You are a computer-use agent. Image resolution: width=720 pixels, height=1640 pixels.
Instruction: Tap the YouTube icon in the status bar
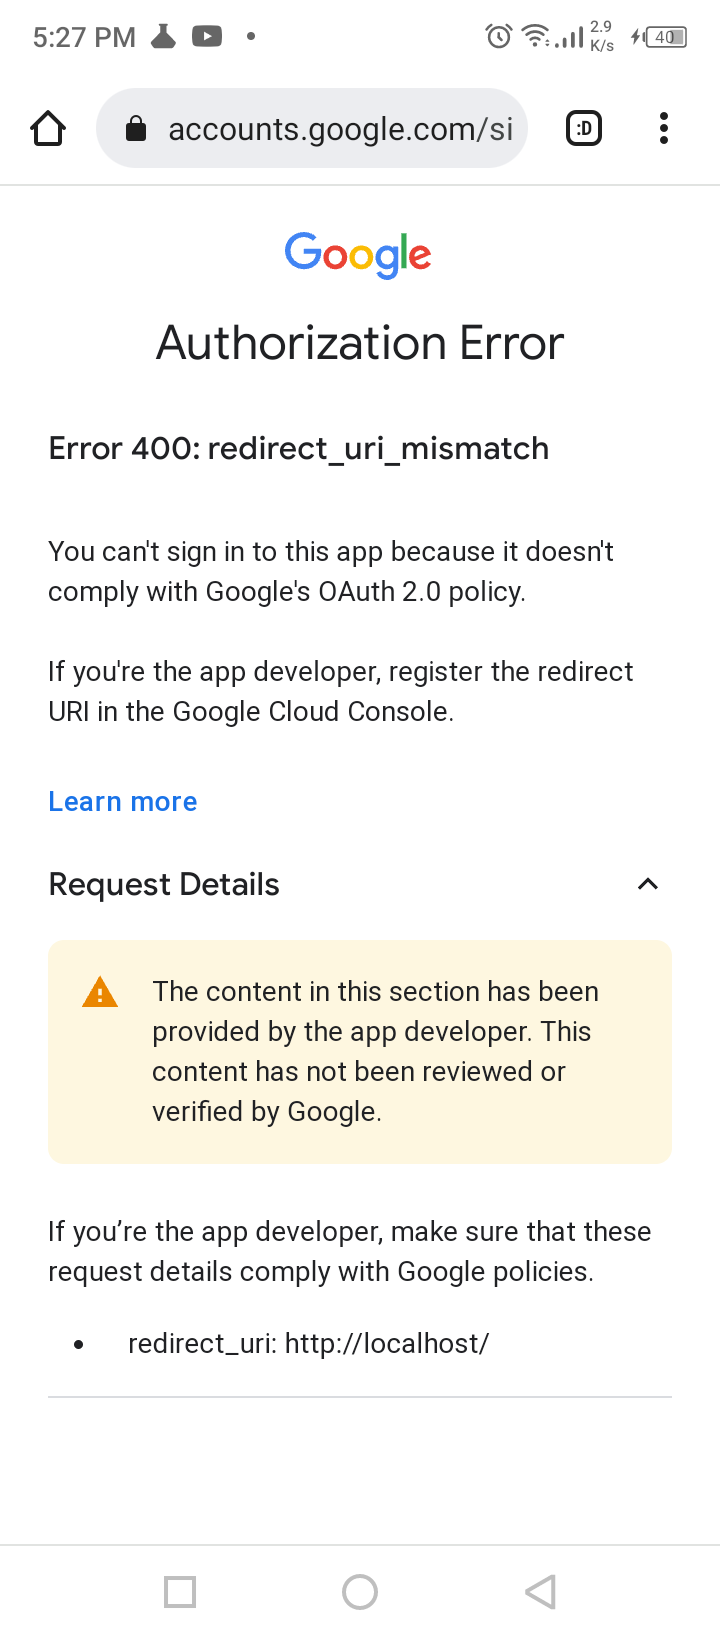pyautogui.click(x=206, y=35)
